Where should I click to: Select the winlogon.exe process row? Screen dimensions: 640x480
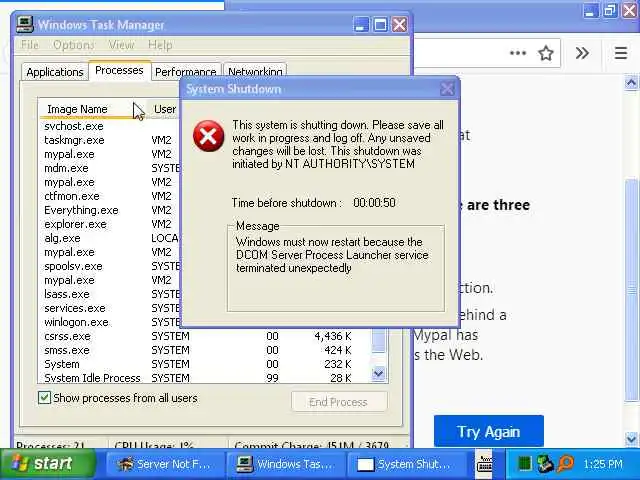(109, 322)
